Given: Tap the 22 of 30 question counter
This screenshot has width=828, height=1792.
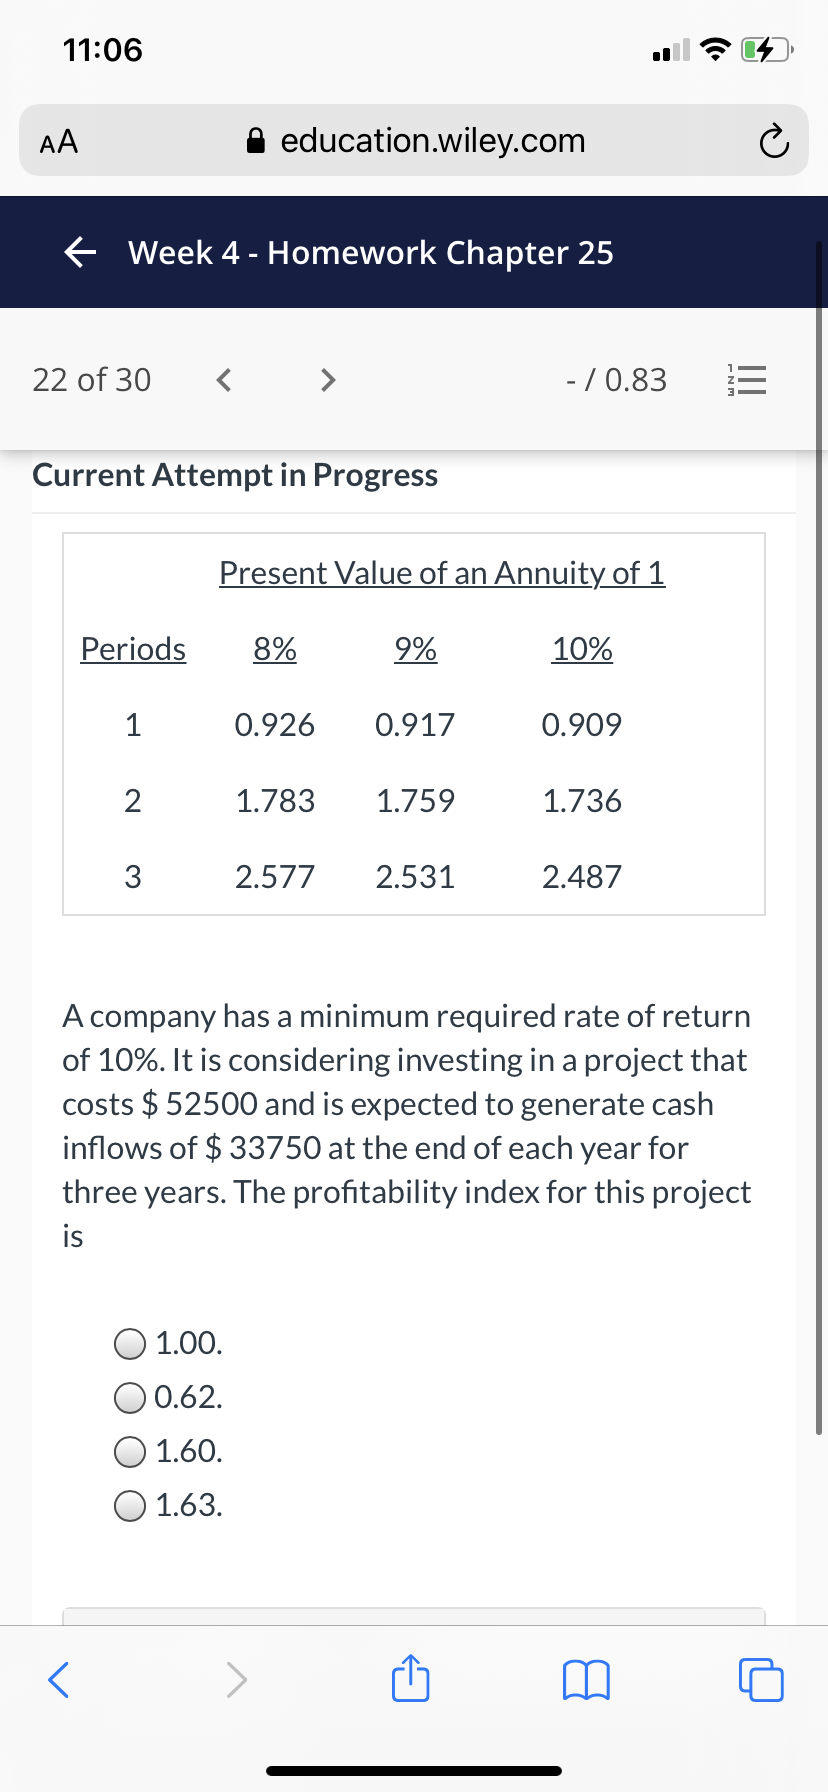Looking at the screenshot, I should [92, 380].
